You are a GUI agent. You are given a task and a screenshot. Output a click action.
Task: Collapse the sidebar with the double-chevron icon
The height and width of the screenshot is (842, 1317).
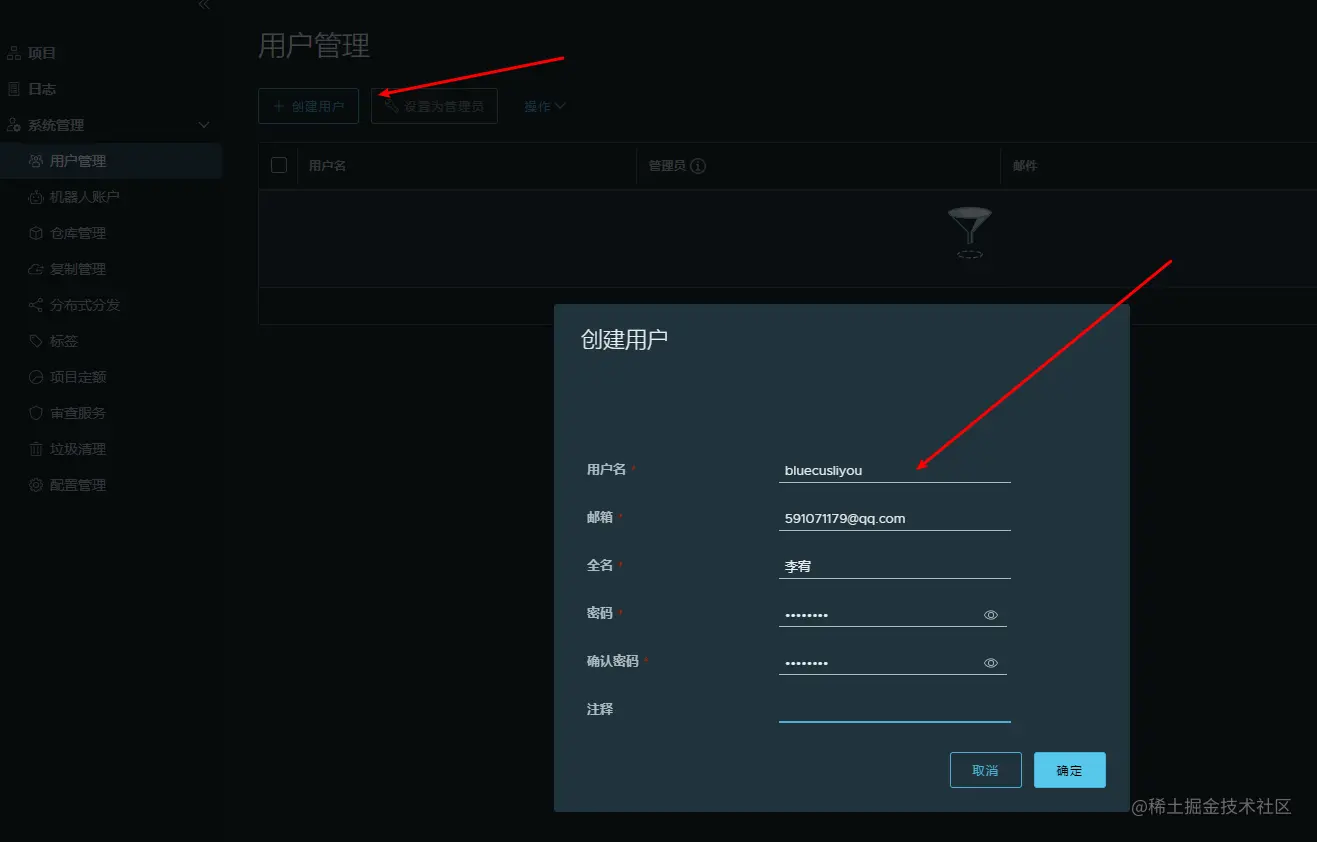coord(204,5)
